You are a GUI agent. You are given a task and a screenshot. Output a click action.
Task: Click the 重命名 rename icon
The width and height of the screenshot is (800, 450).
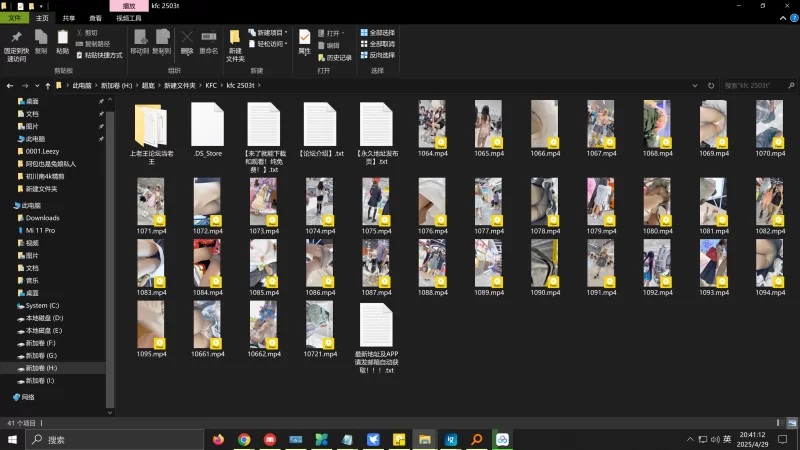click(x=208, y=38)
